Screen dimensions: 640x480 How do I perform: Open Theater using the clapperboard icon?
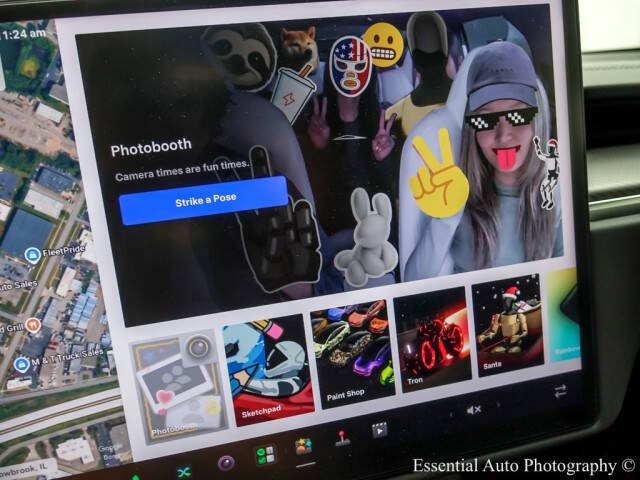pyautogui.click(x=379, y=430)
